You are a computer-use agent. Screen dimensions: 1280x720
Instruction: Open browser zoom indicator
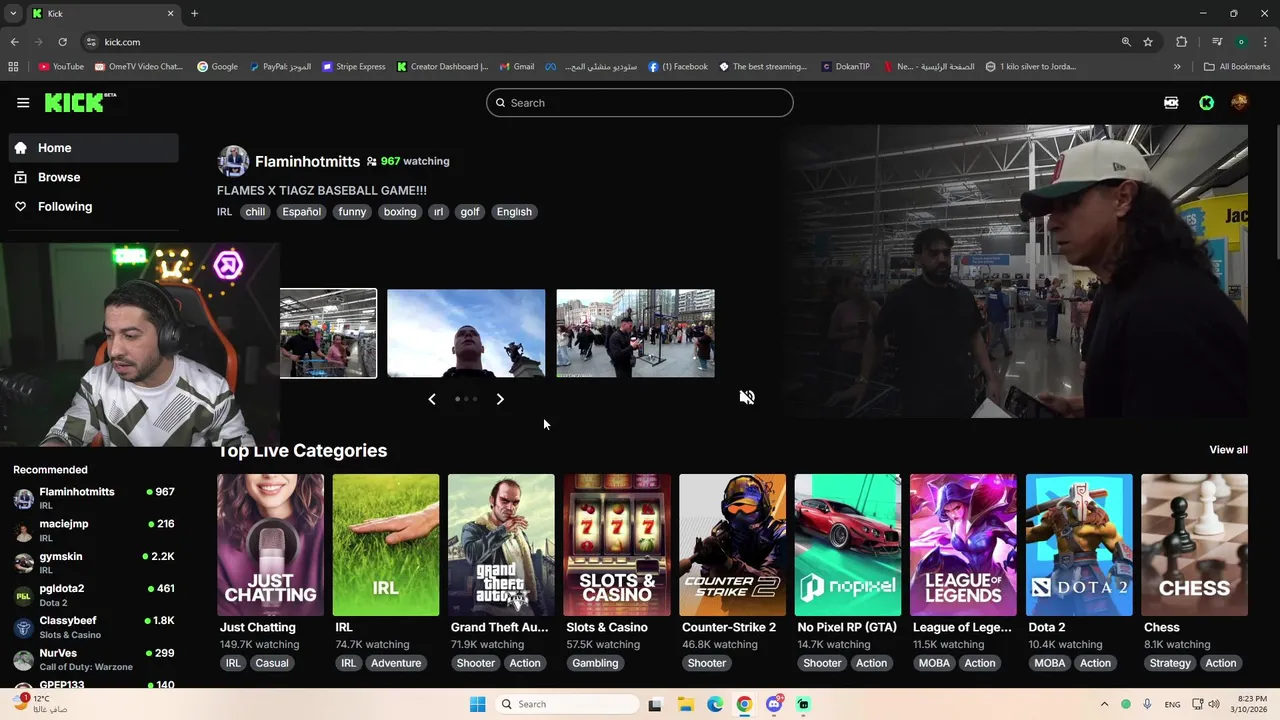tap(1126, 42)
